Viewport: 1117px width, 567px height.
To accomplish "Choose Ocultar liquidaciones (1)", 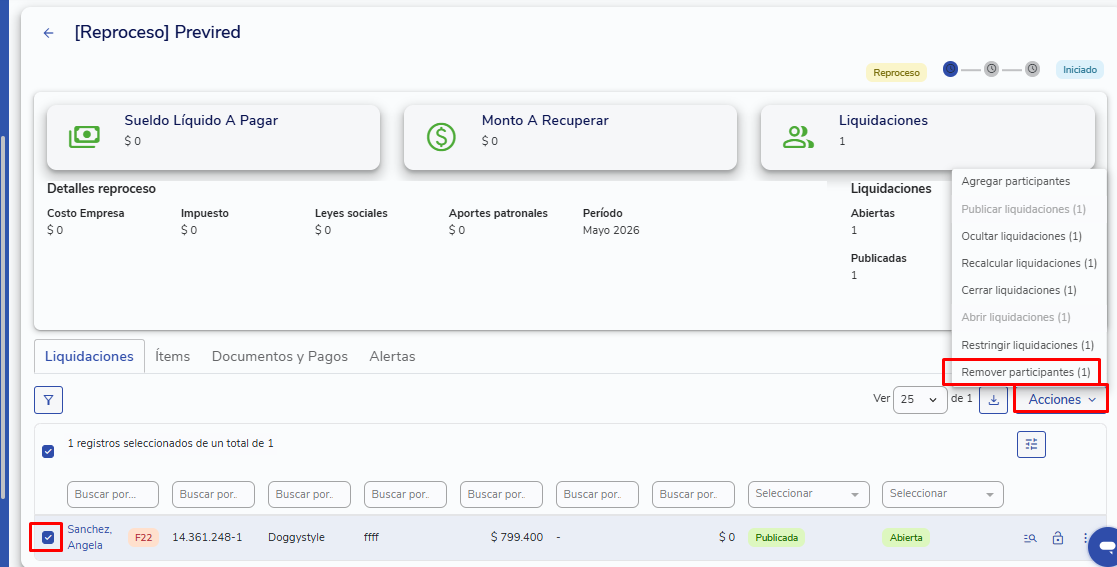I will click(x=1022, y=236).
